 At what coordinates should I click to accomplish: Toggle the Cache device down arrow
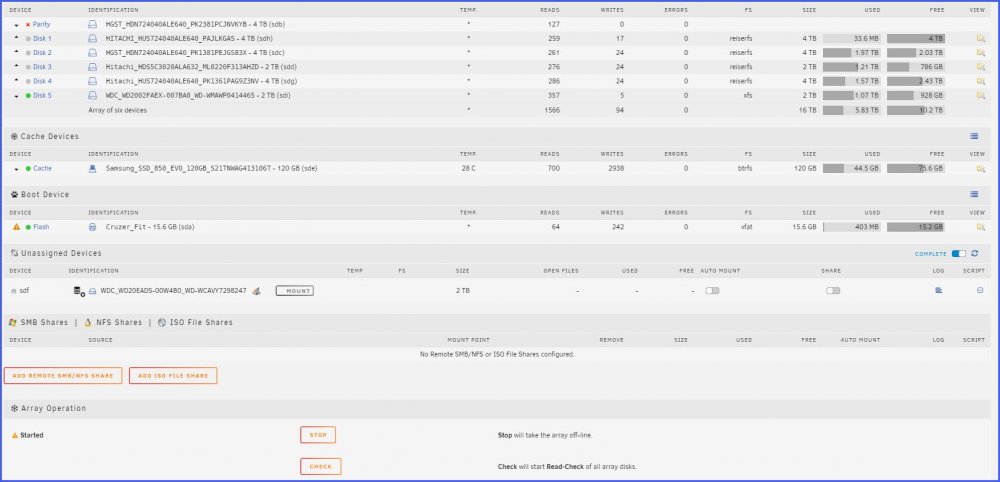16,170
